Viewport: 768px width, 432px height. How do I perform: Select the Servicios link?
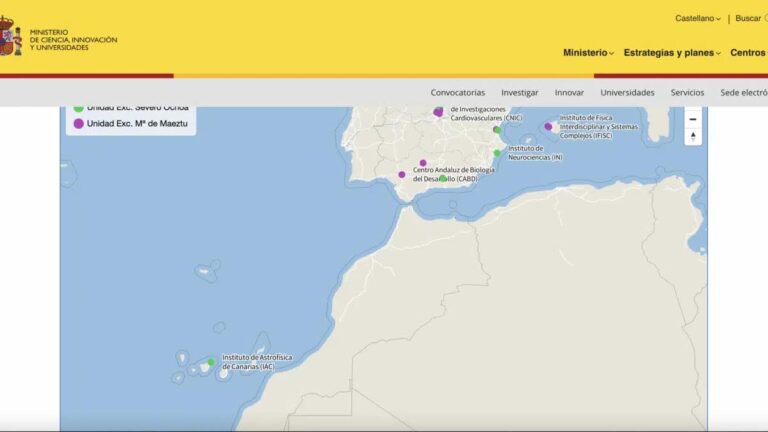click(x=687, y=92)
